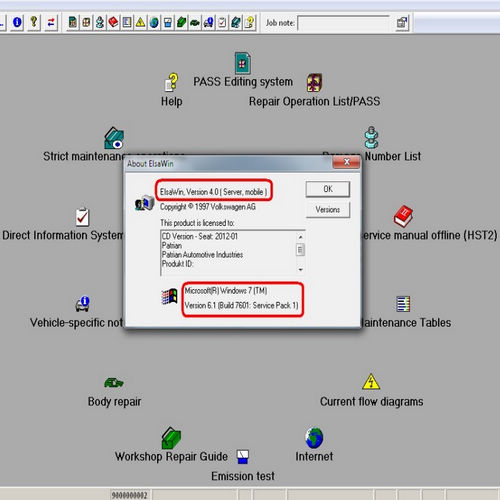The image size is (500, 500).
Task: Click ElsaWin icon in About dialog
Action: tap(144, 203)
